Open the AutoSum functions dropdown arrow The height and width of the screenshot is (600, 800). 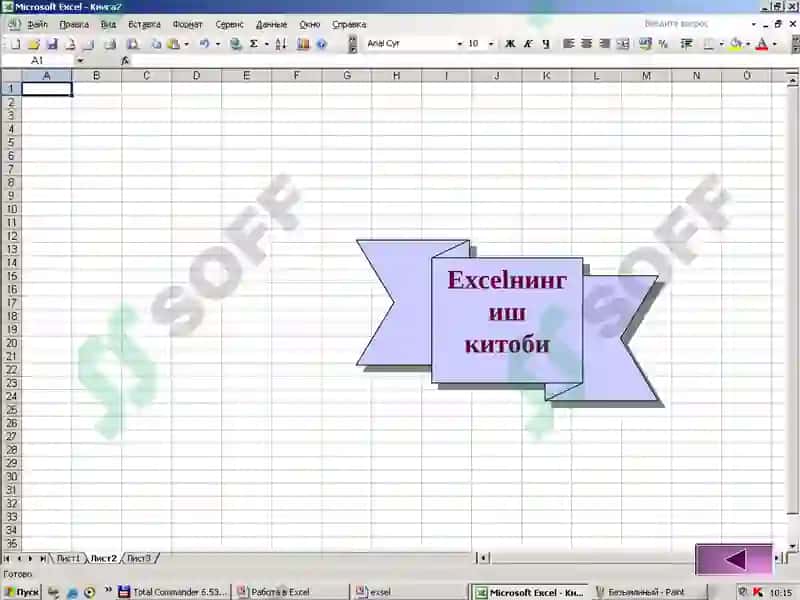pyautogui.click(x=267, y=44)
